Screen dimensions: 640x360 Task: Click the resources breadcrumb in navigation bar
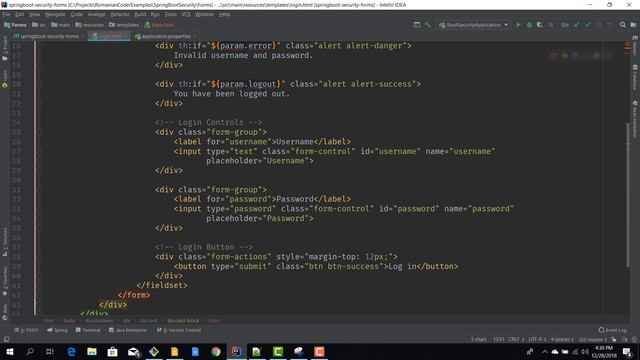pos(90,25)
